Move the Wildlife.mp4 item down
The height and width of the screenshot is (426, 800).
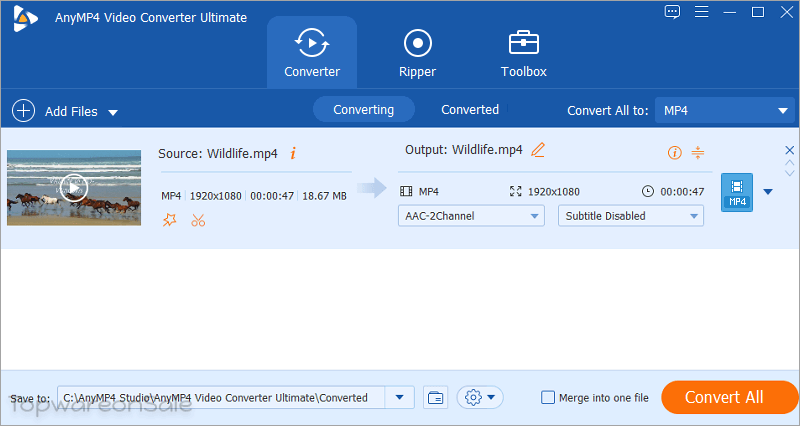click(x=789, y=173)
